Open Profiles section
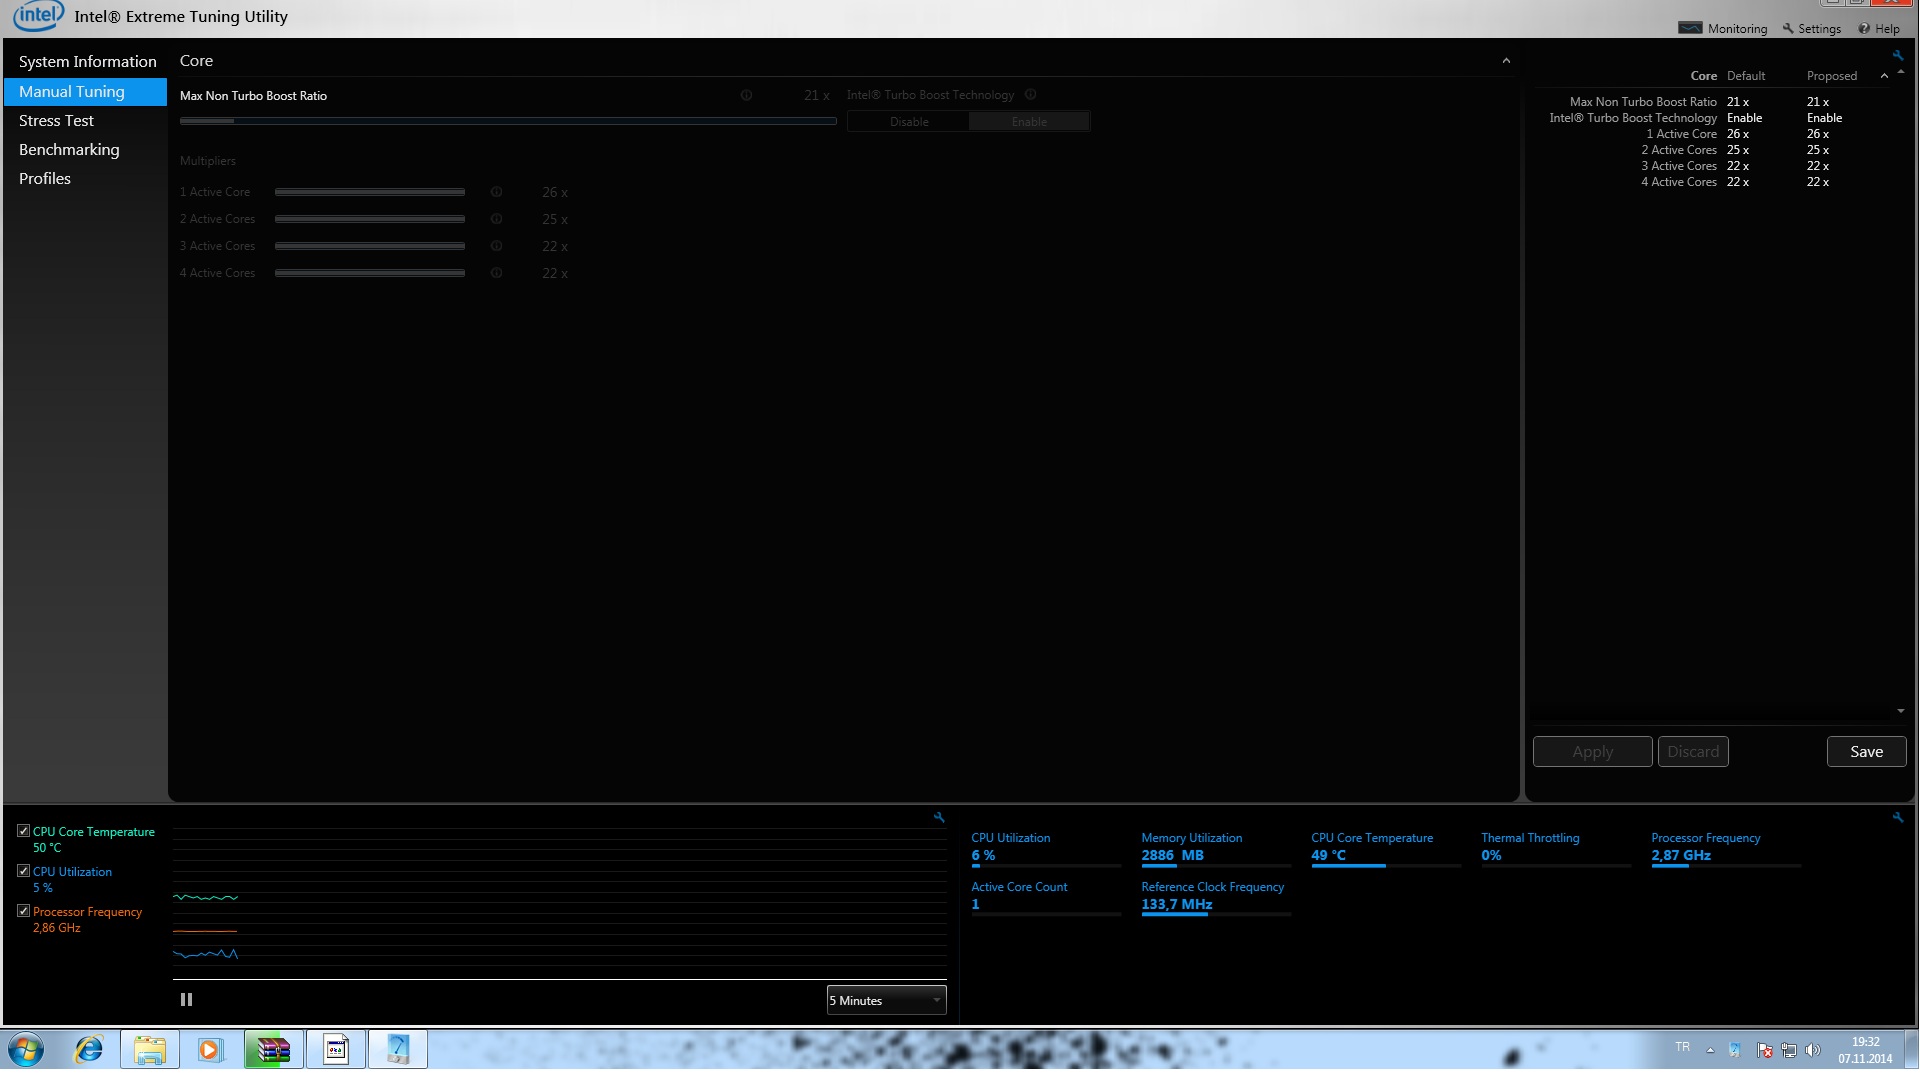1920x1080 pixels. 86,179
